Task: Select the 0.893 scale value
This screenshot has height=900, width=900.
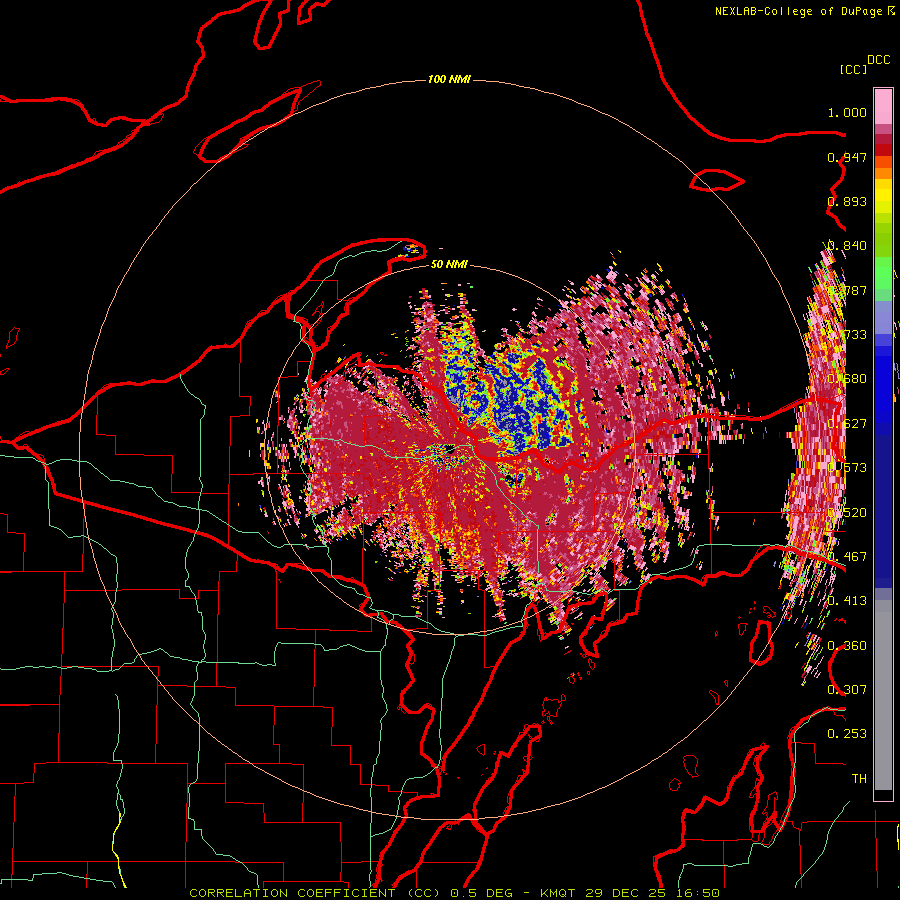Action: click(x=847, y=201)
